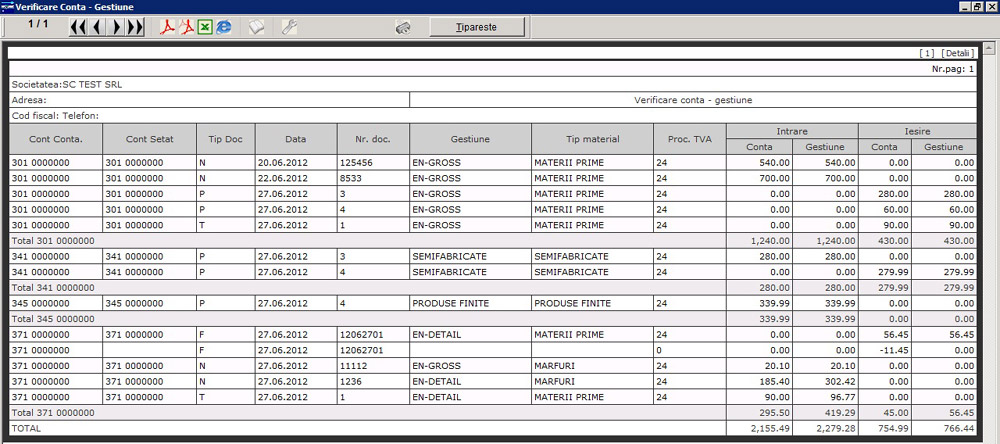Click the [1] page link

click(928, 53)
